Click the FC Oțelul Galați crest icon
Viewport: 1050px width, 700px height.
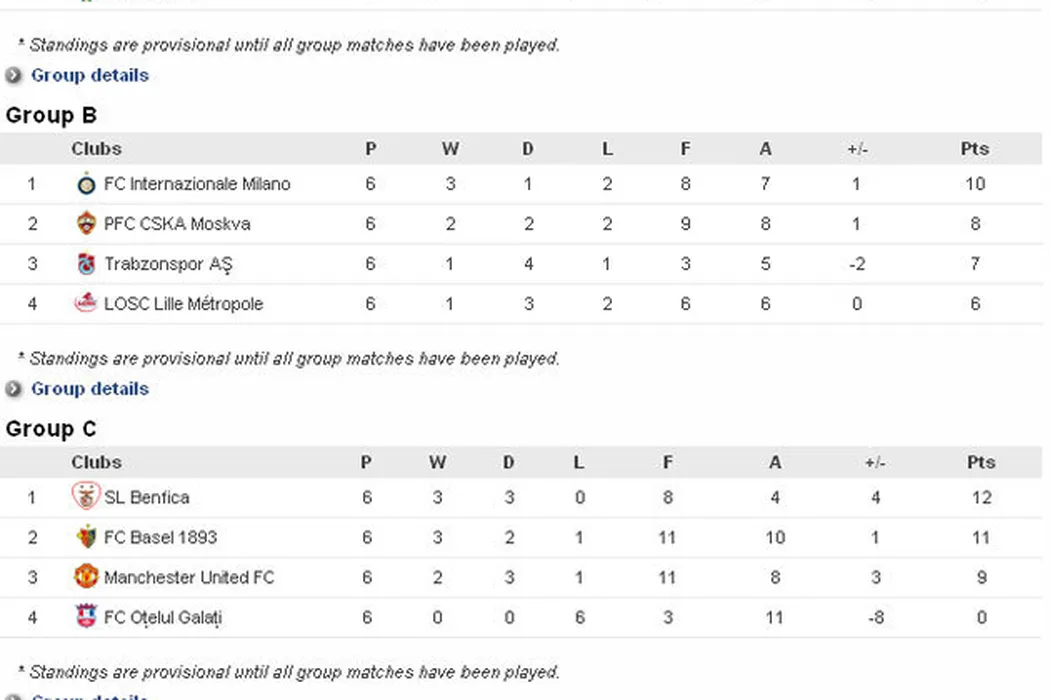87,617
